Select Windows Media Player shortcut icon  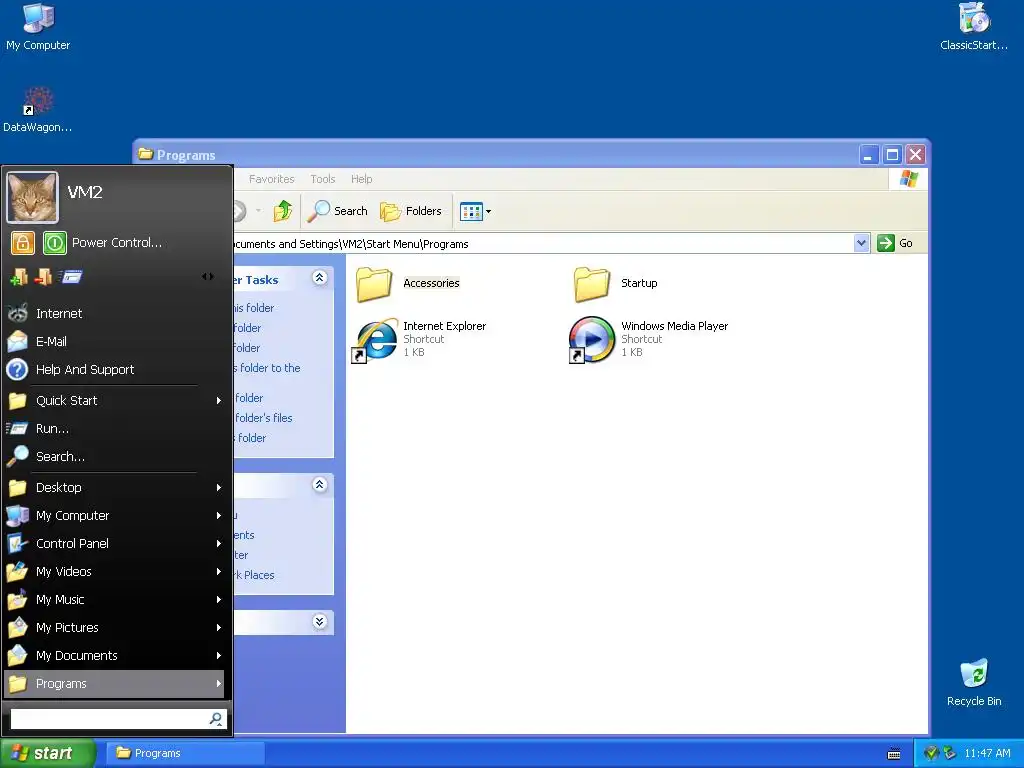click(592, 340)
